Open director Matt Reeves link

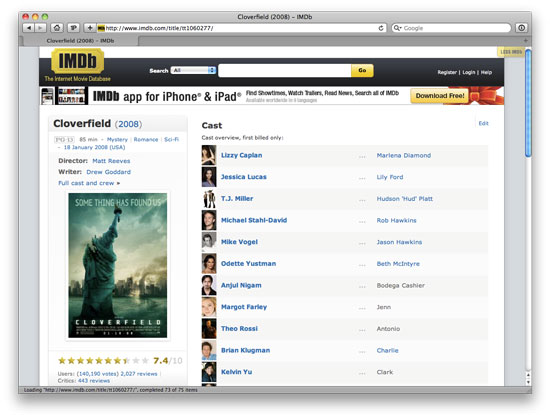coord(111,161)
